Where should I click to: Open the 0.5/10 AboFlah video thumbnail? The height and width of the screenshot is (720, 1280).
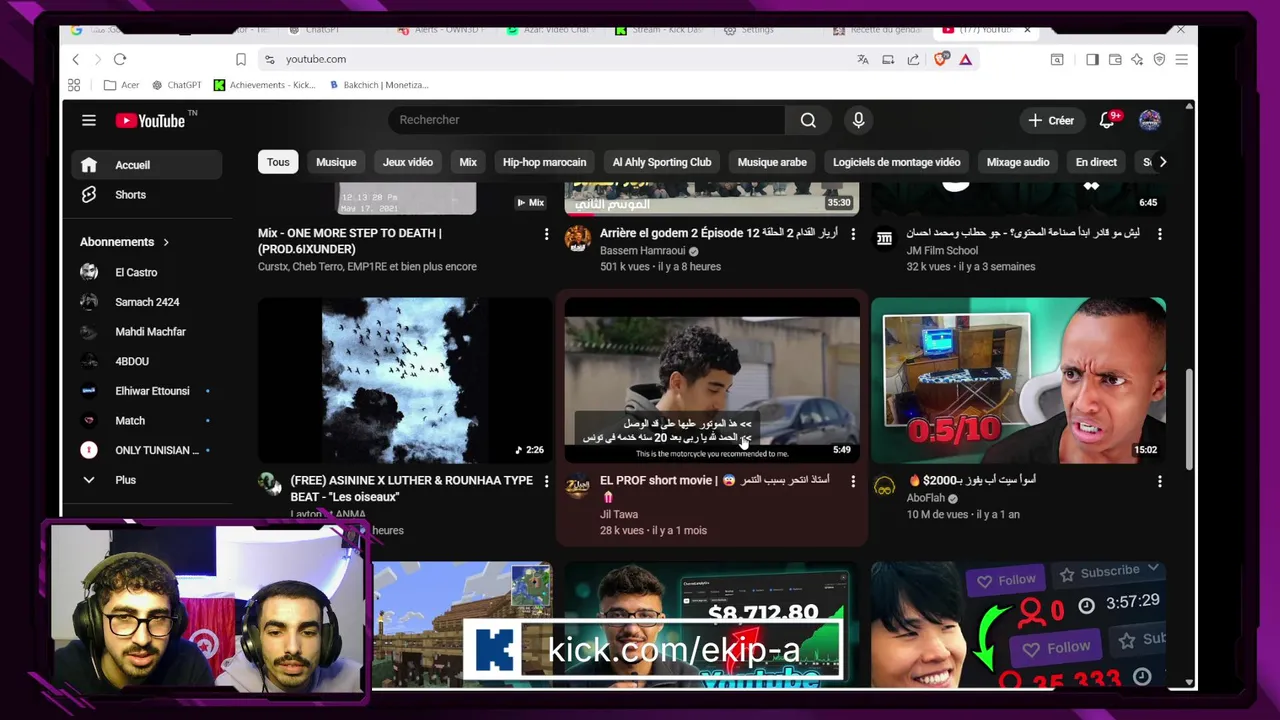[1018, 380]
